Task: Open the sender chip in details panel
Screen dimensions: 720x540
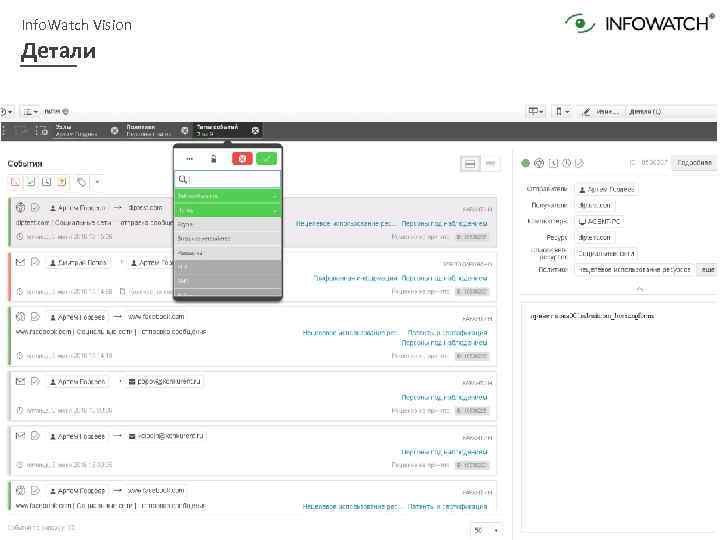Action: tap(606, 189)
